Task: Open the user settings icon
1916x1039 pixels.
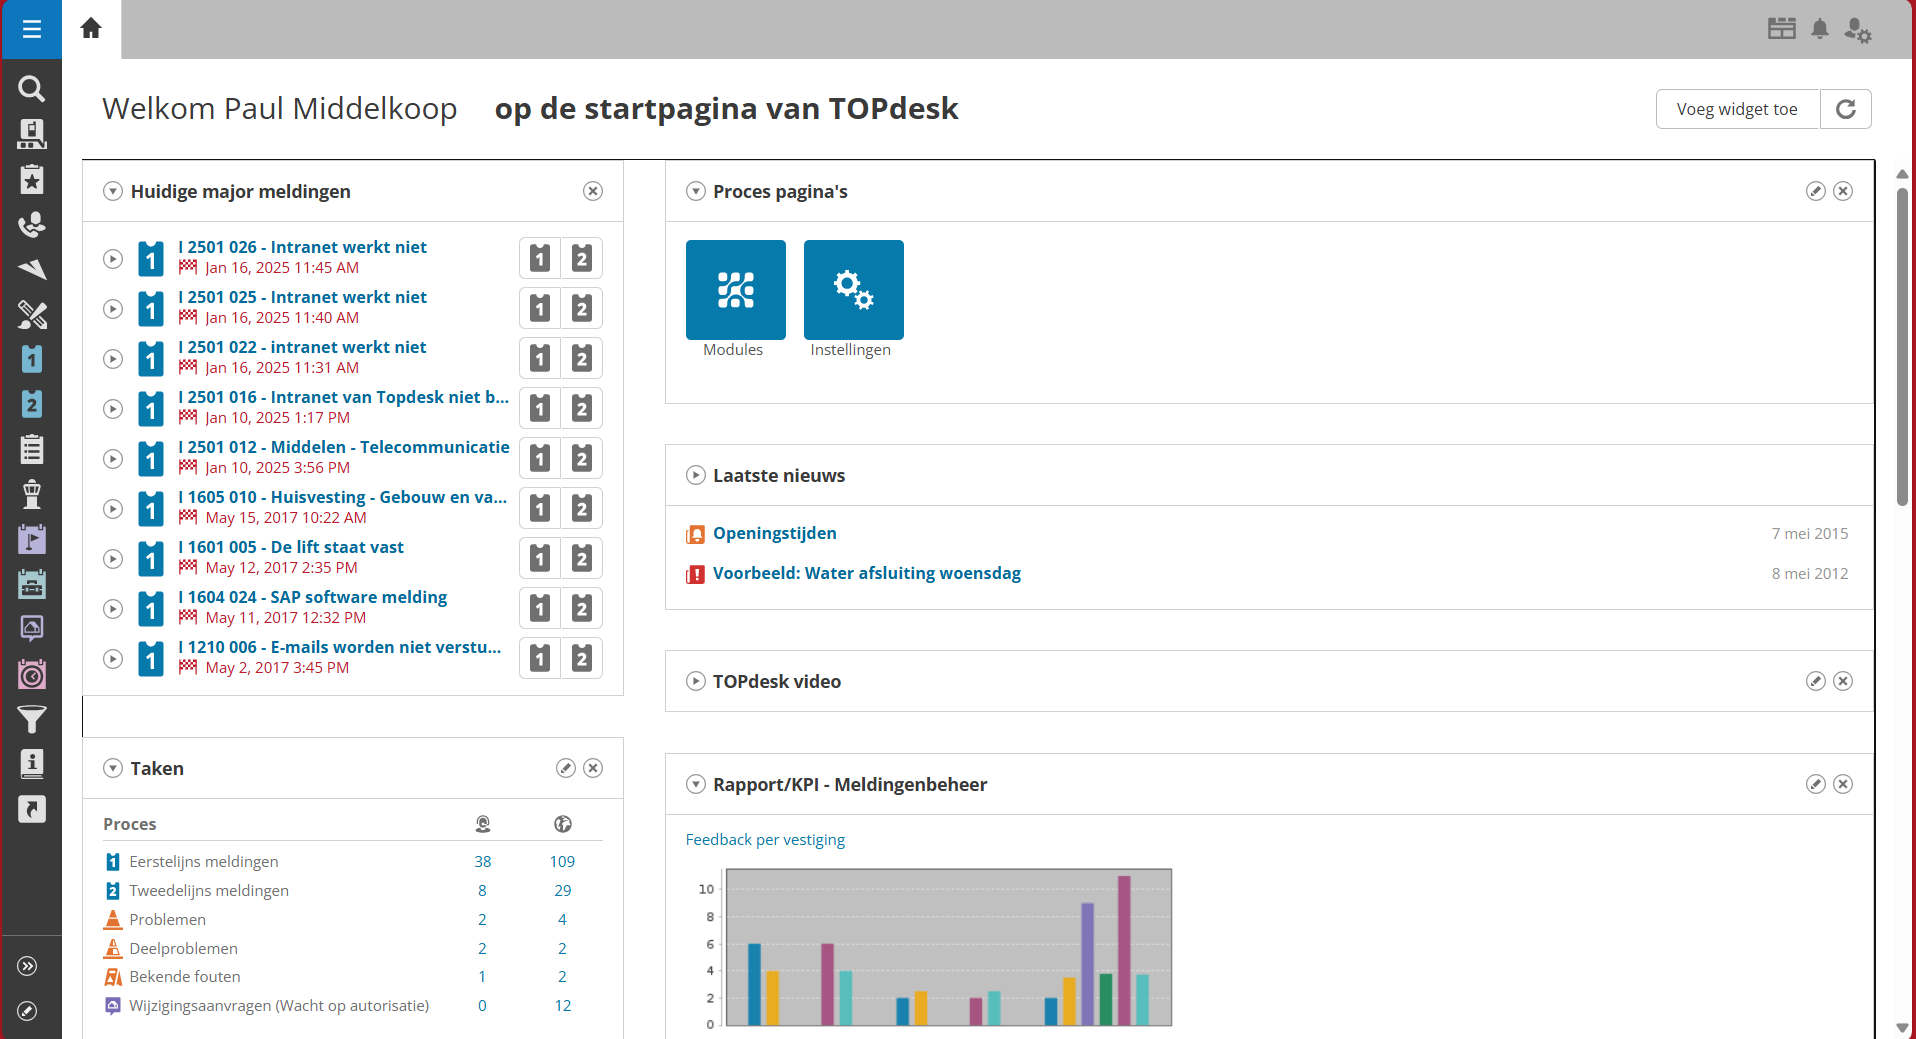Action: [x=1857, y=30]
